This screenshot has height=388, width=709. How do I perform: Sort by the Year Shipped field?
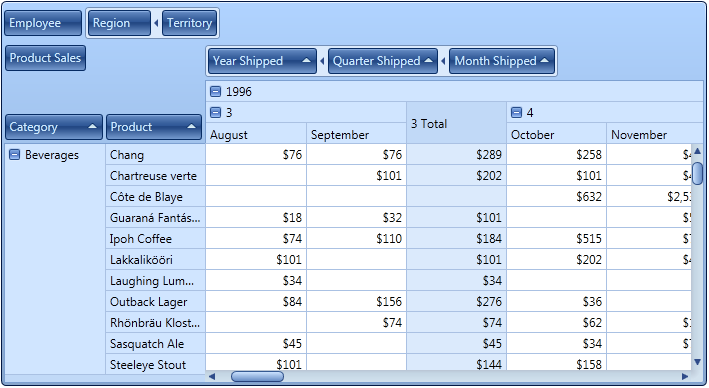[x=262, y=61]
